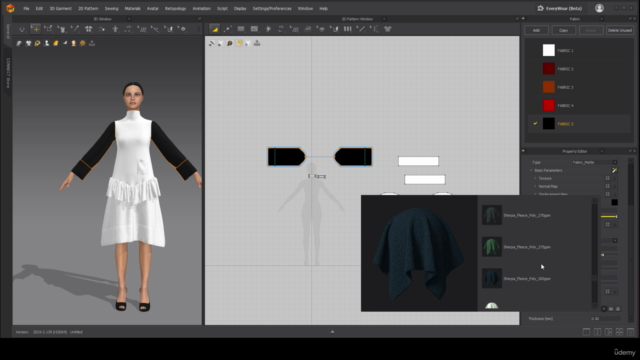Screen dimensions: 640x360
Task: Choose Sherpa_Fleece_Poly_300gsm preset thumbnail
Action: (491, 278)
